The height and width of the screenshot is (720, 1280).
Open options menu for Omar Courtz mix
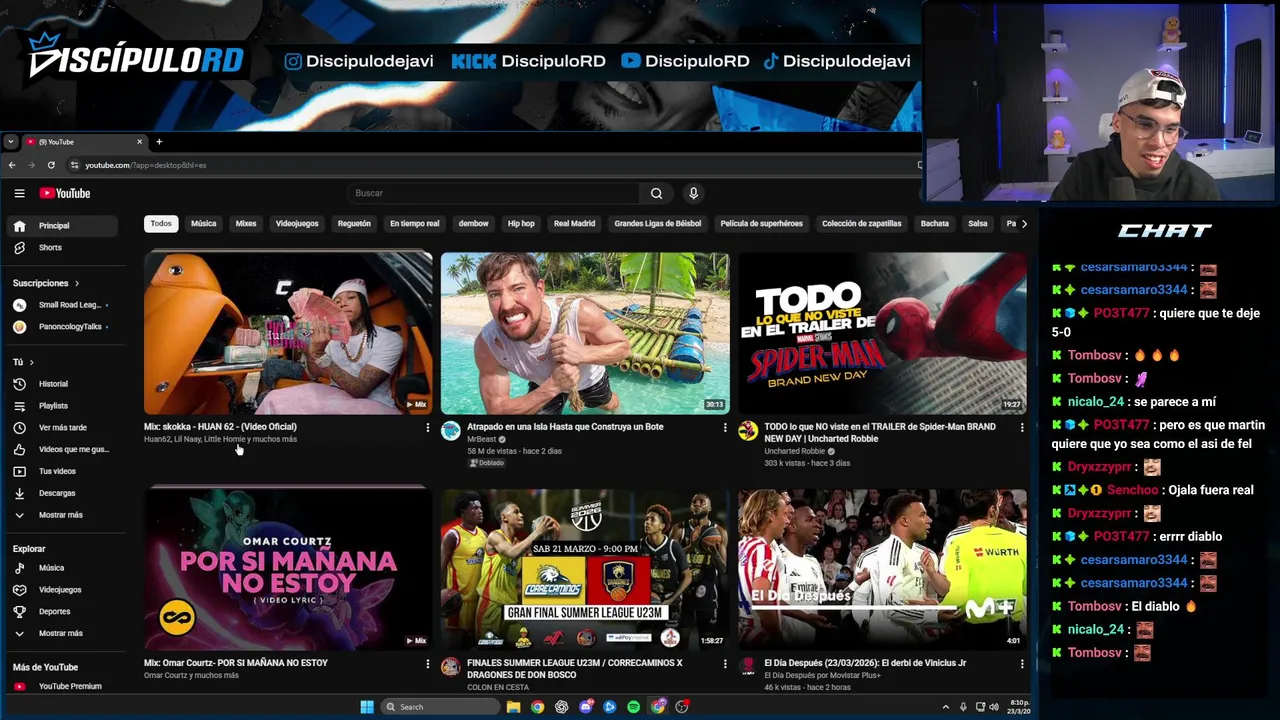[427, 664]
